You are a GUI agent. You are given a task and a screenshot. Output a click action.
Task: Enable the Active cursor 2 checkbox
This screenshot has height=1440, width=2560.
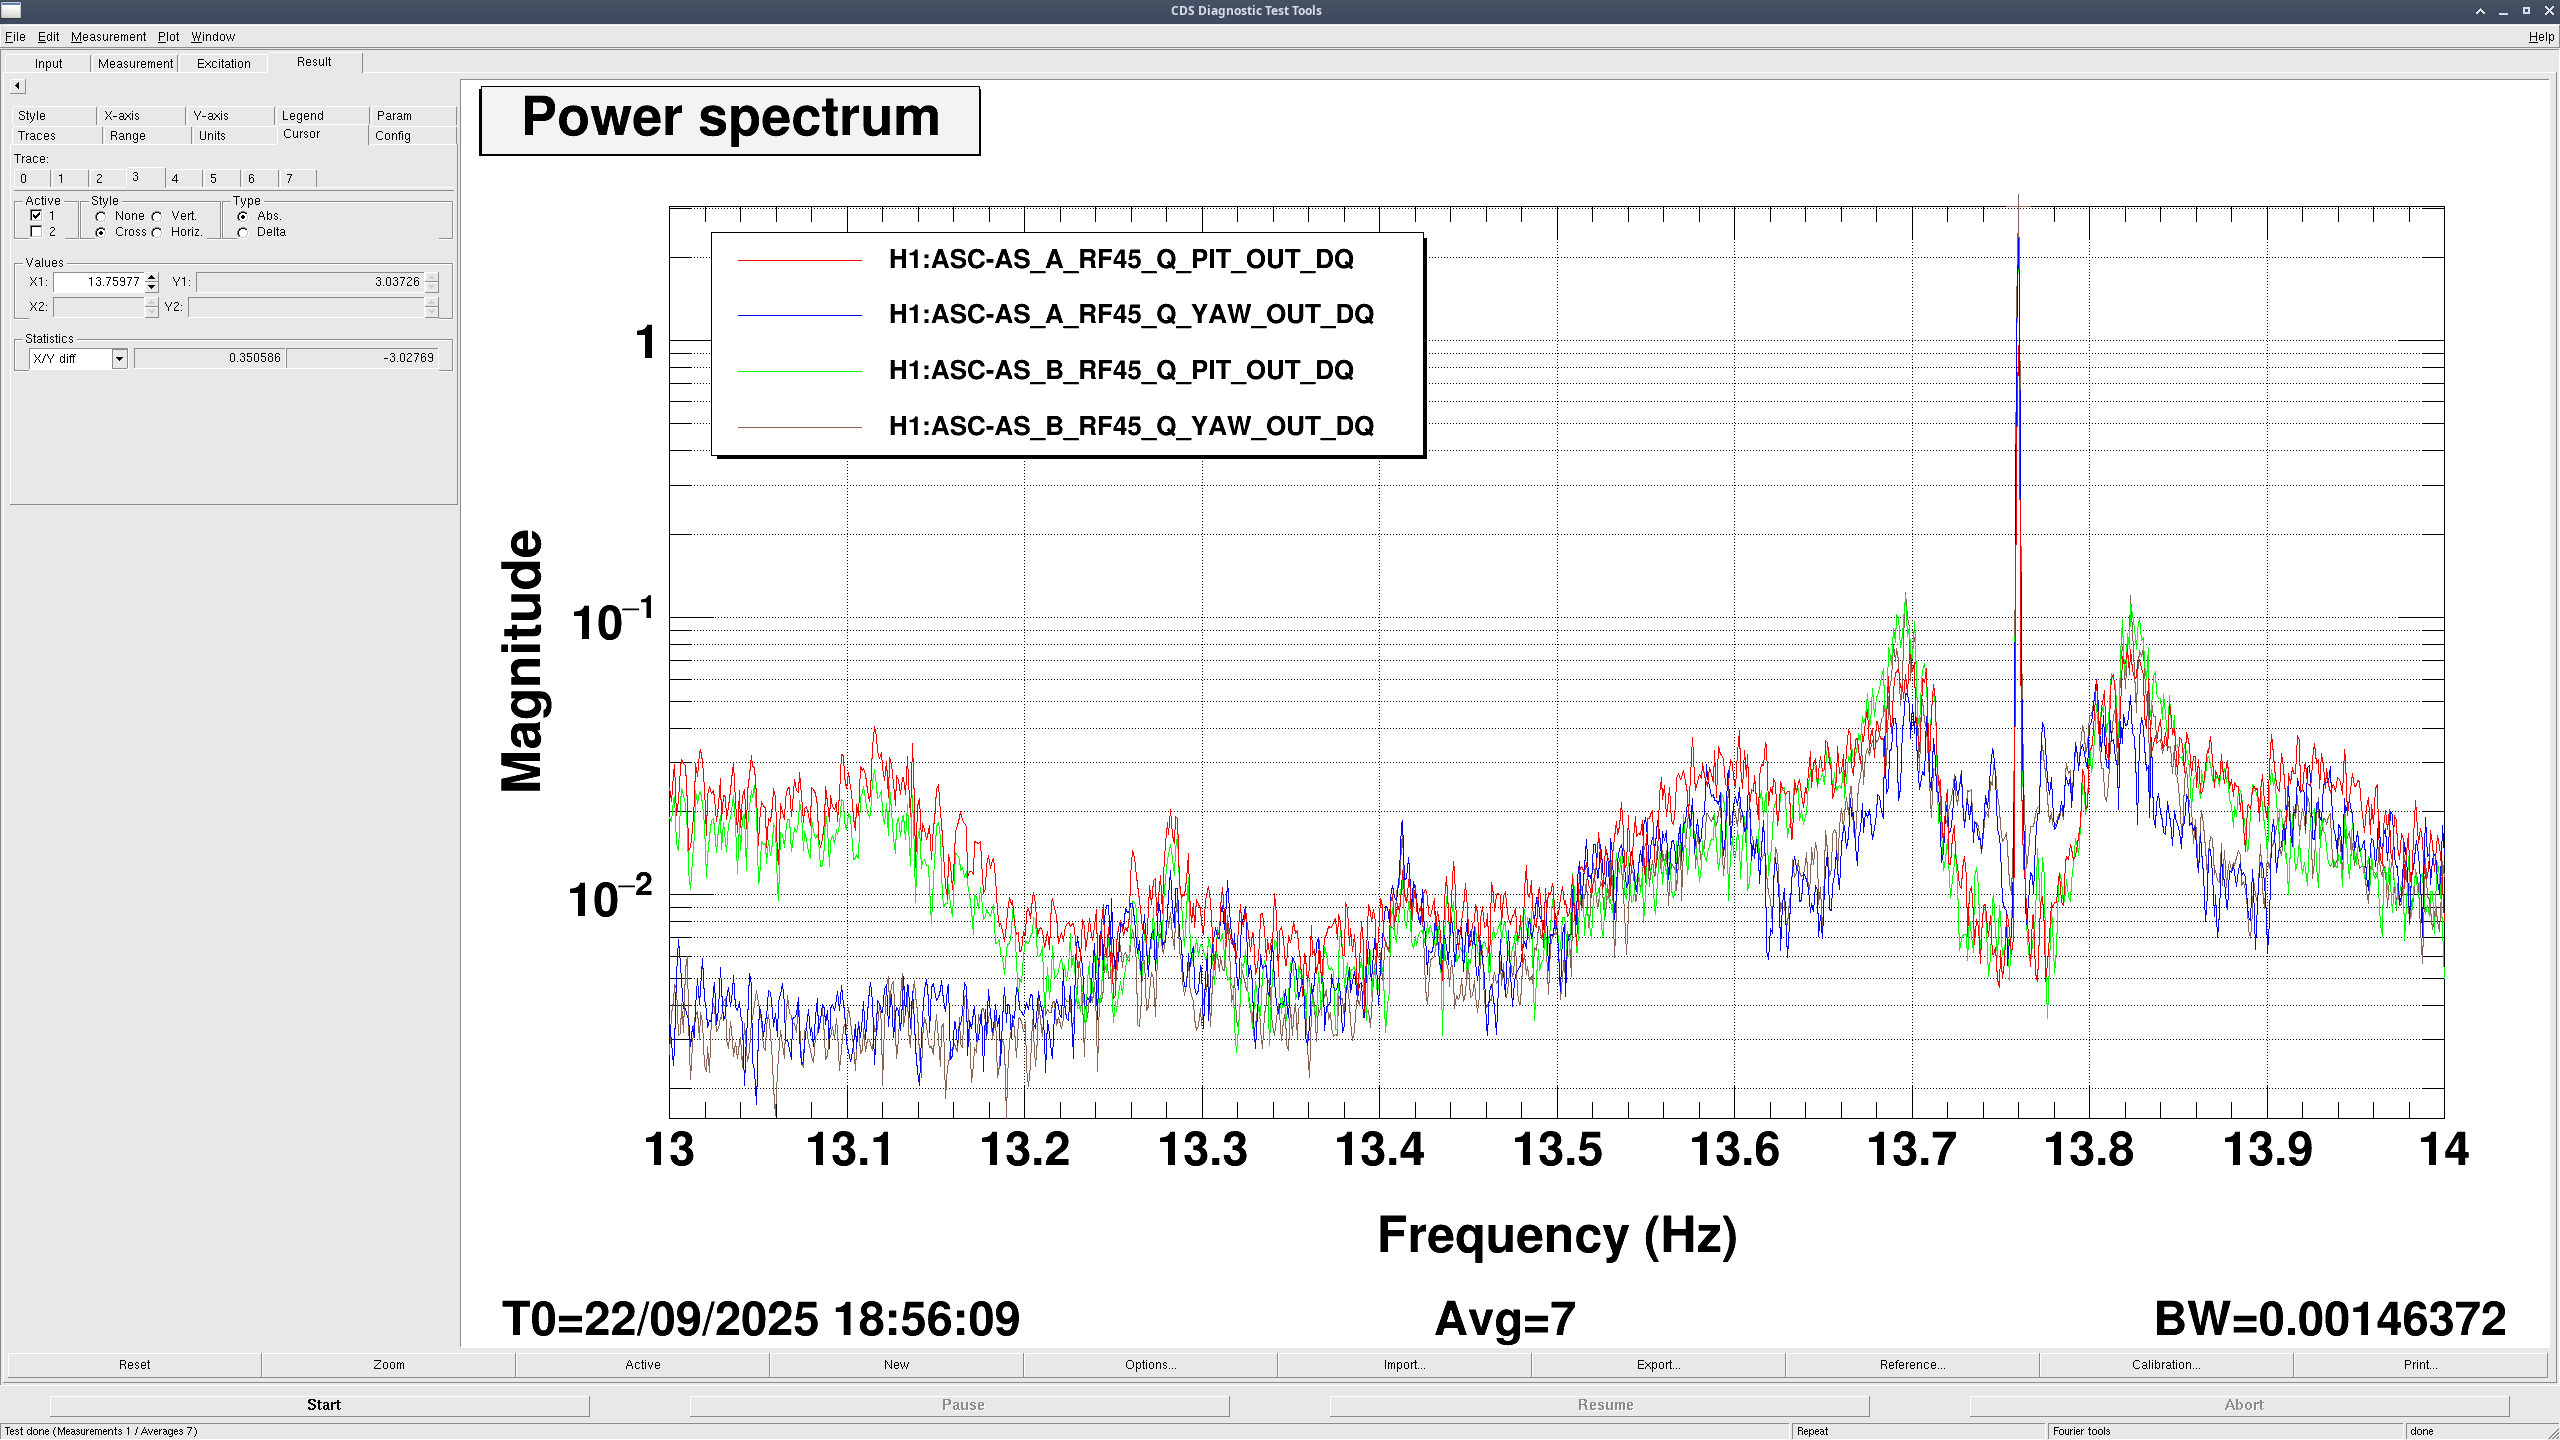pos(37,232)
